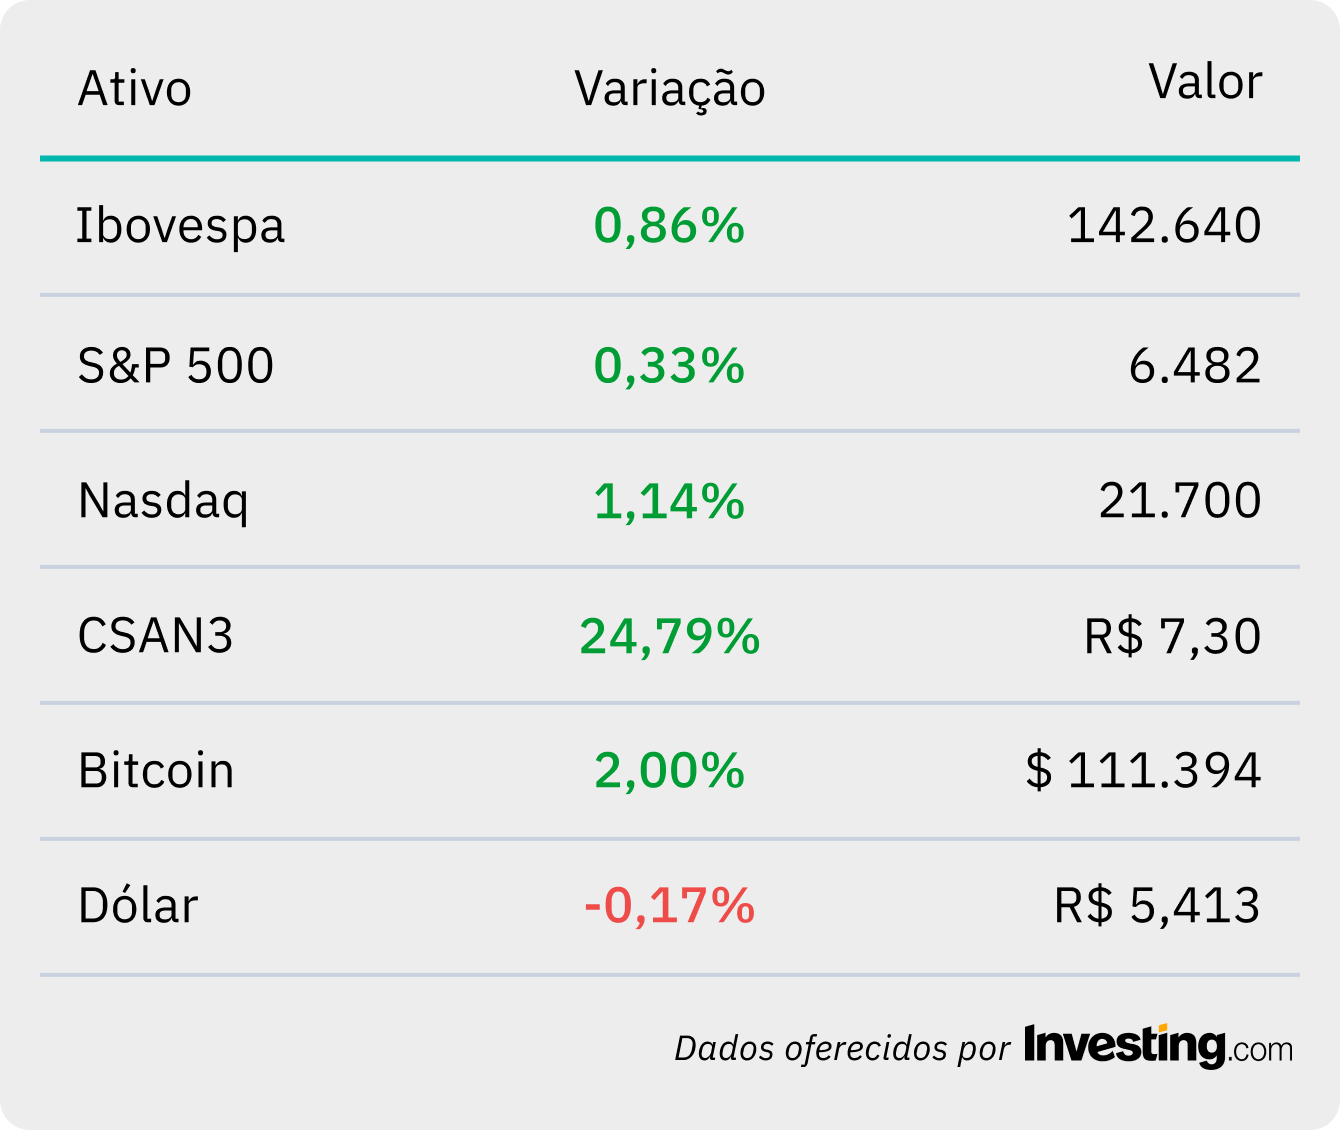Click the Ibovespa asset name
Screen dimensions: 1340x1130
[181, 226]
